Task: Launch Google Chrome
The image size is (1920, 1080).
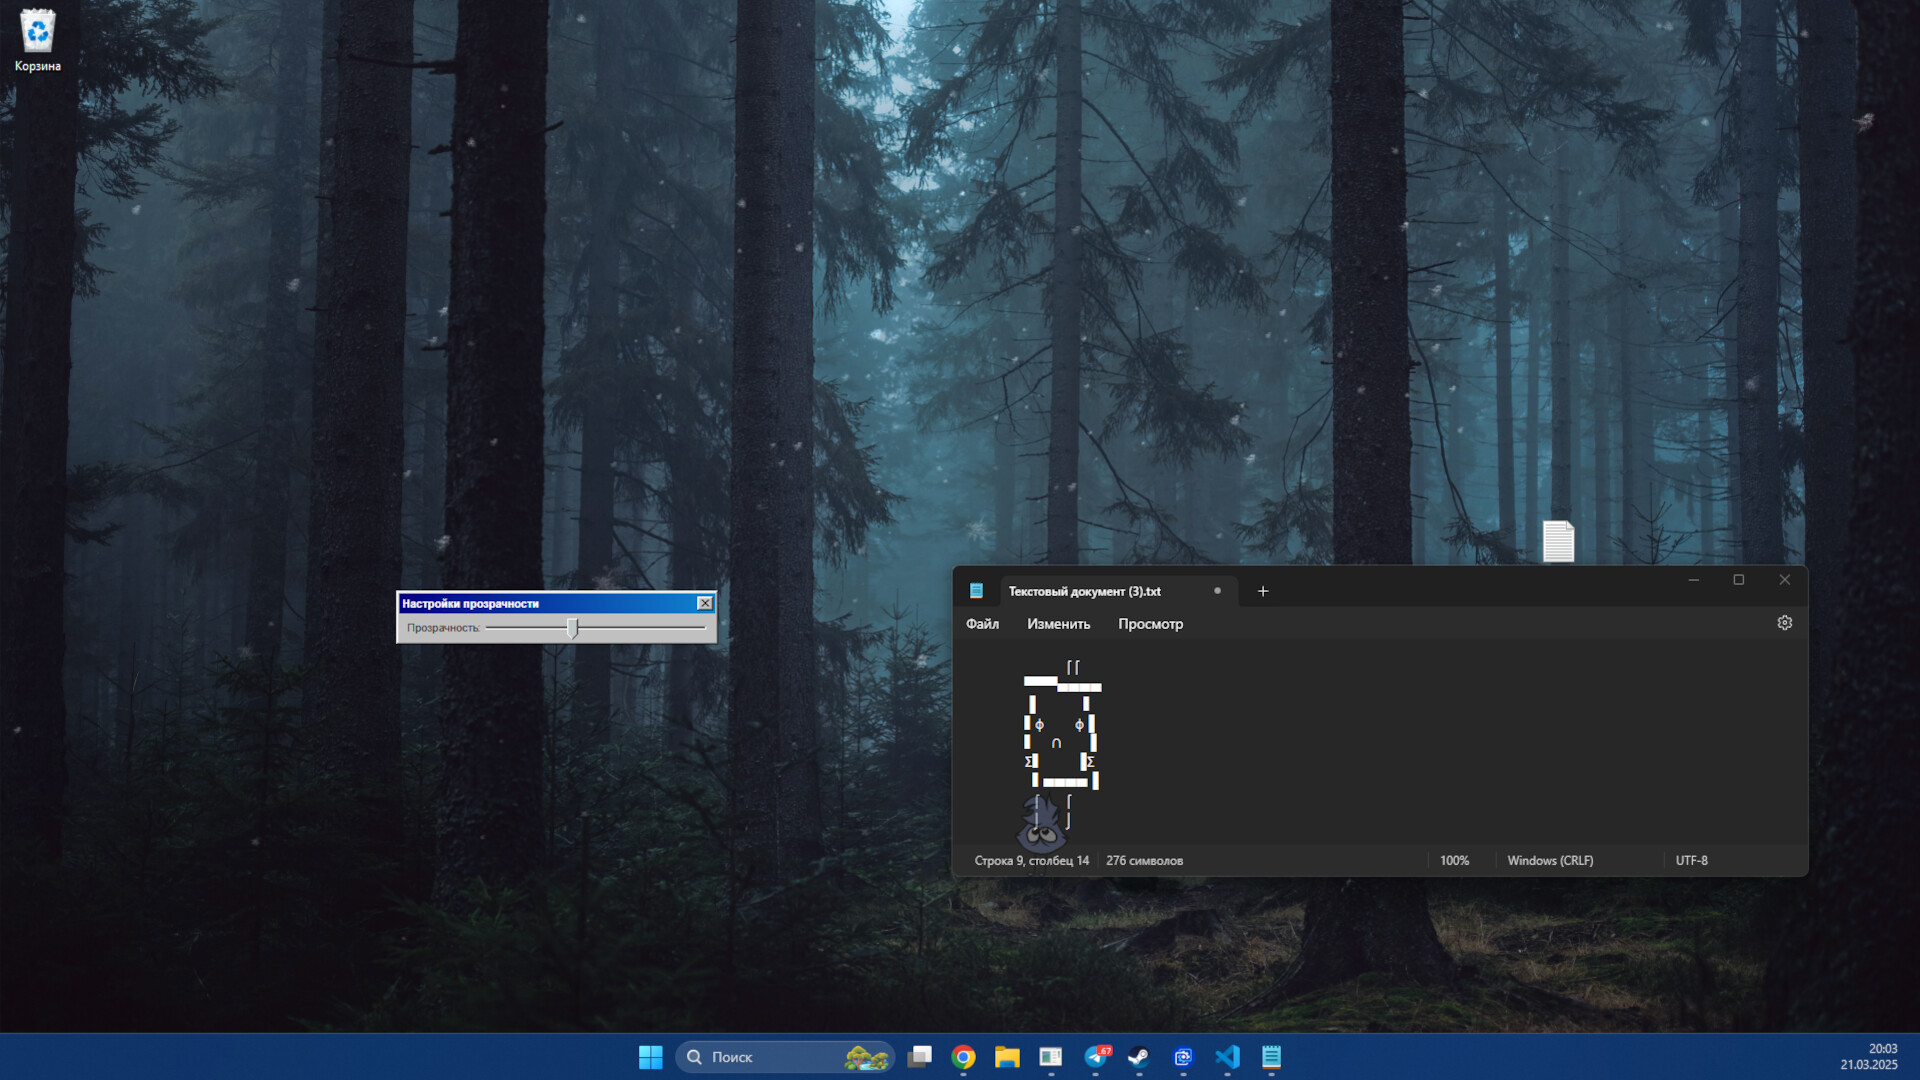Action: click(x=963, y=1057)
